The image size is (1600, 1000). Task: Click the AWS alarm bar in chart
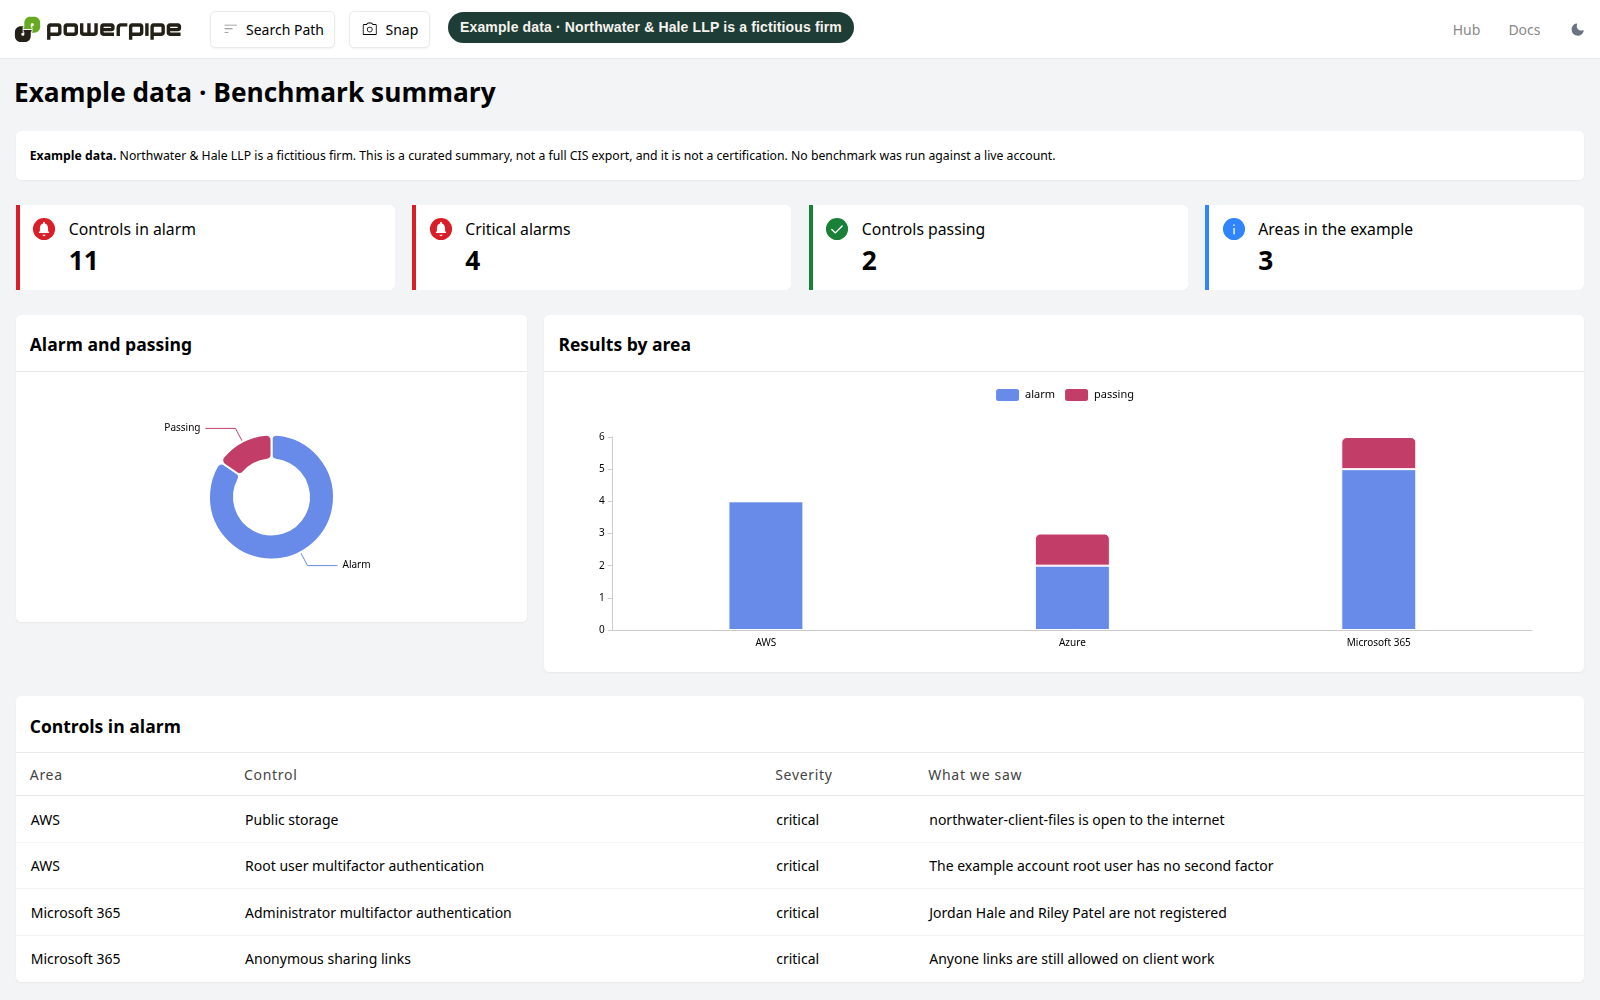[766, 566]
